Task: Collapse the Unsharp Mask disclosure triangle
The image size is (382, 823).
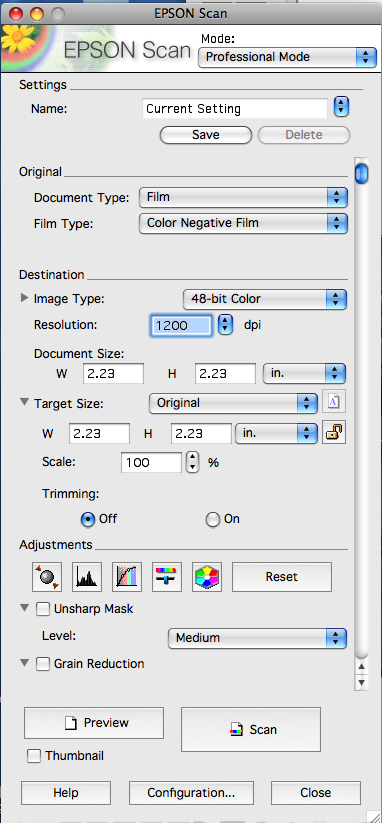Action: (x=24, y=608)
